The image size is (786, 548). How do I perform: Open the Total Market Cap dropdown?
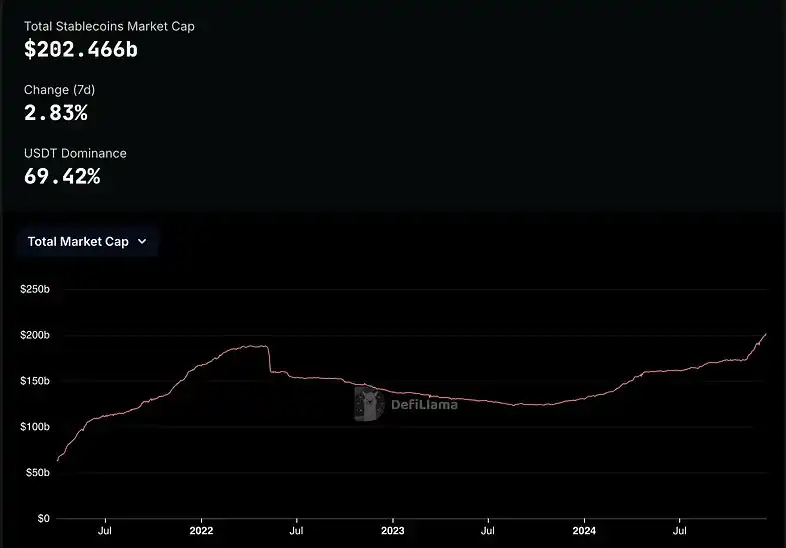86,241
